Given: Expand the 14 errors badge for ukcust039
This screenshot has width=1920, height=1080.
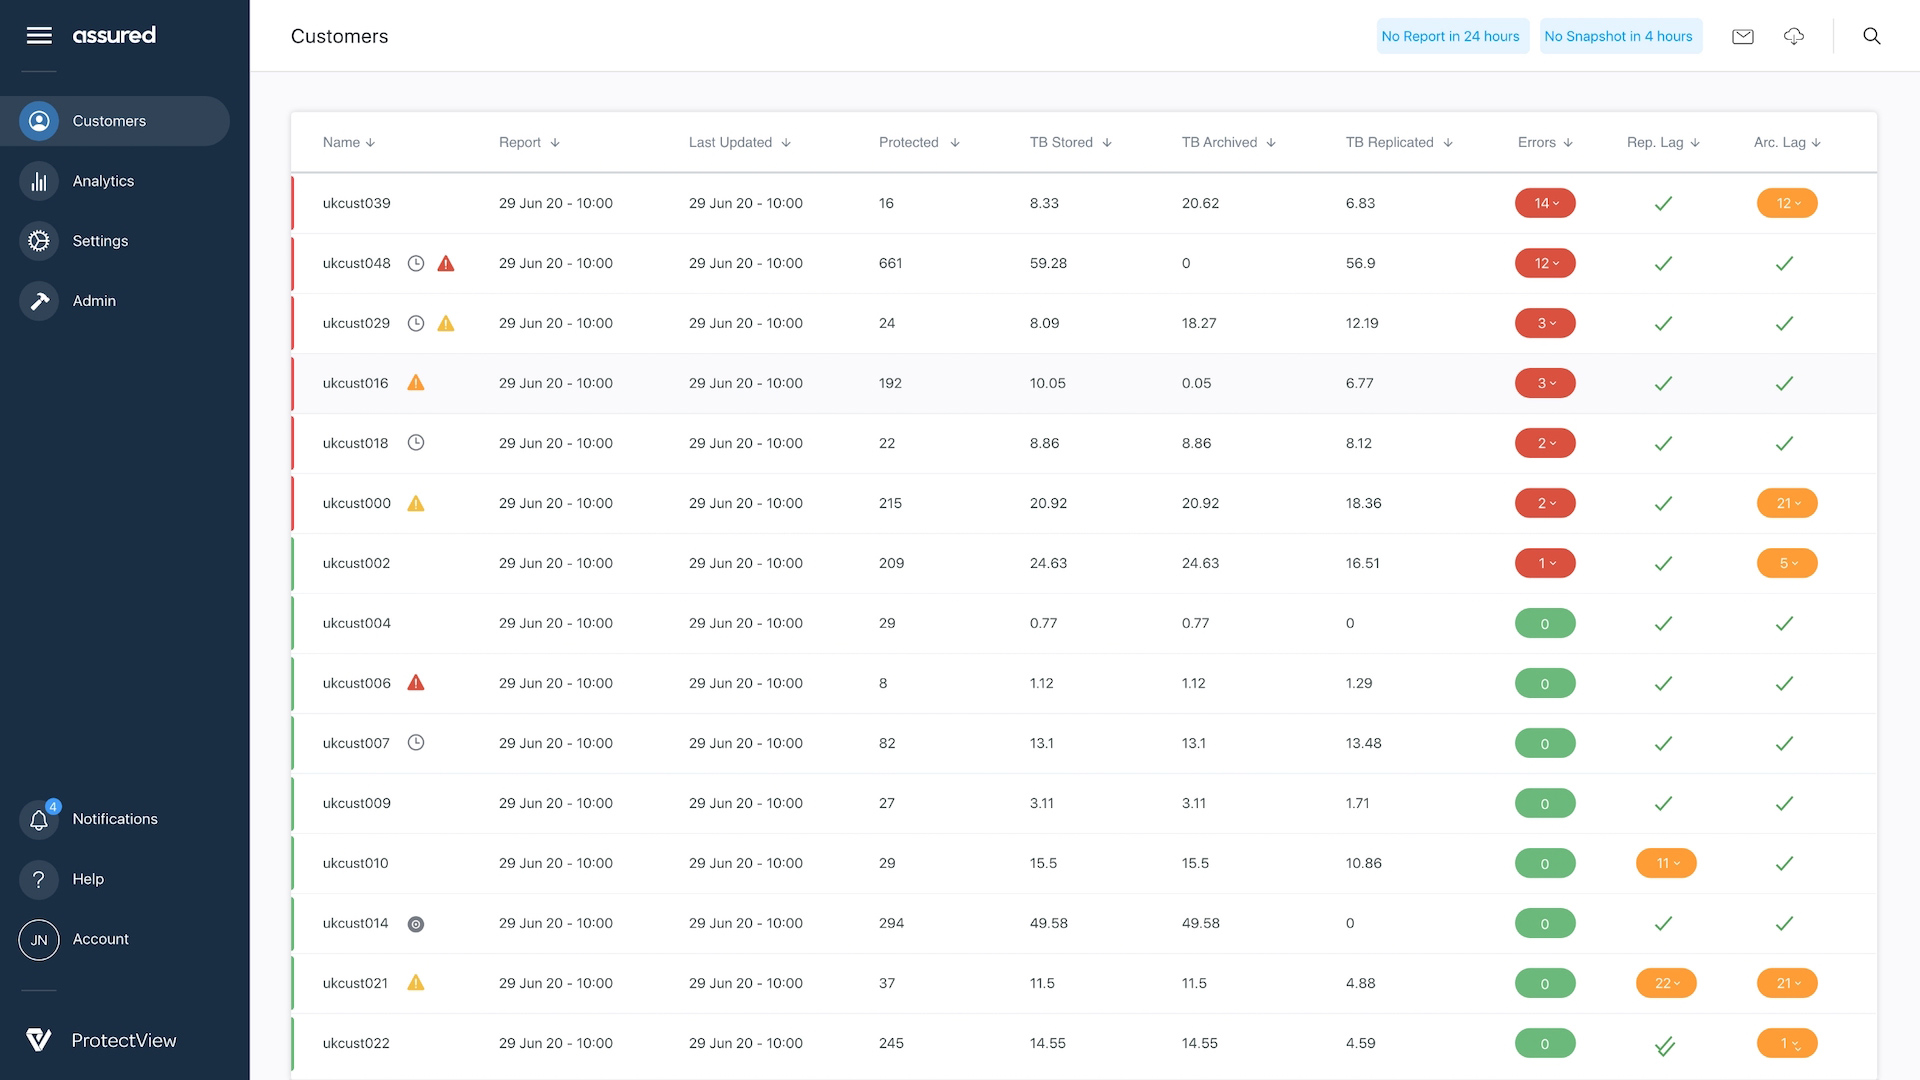Looking at the screenshot, I should [1545, 204].
